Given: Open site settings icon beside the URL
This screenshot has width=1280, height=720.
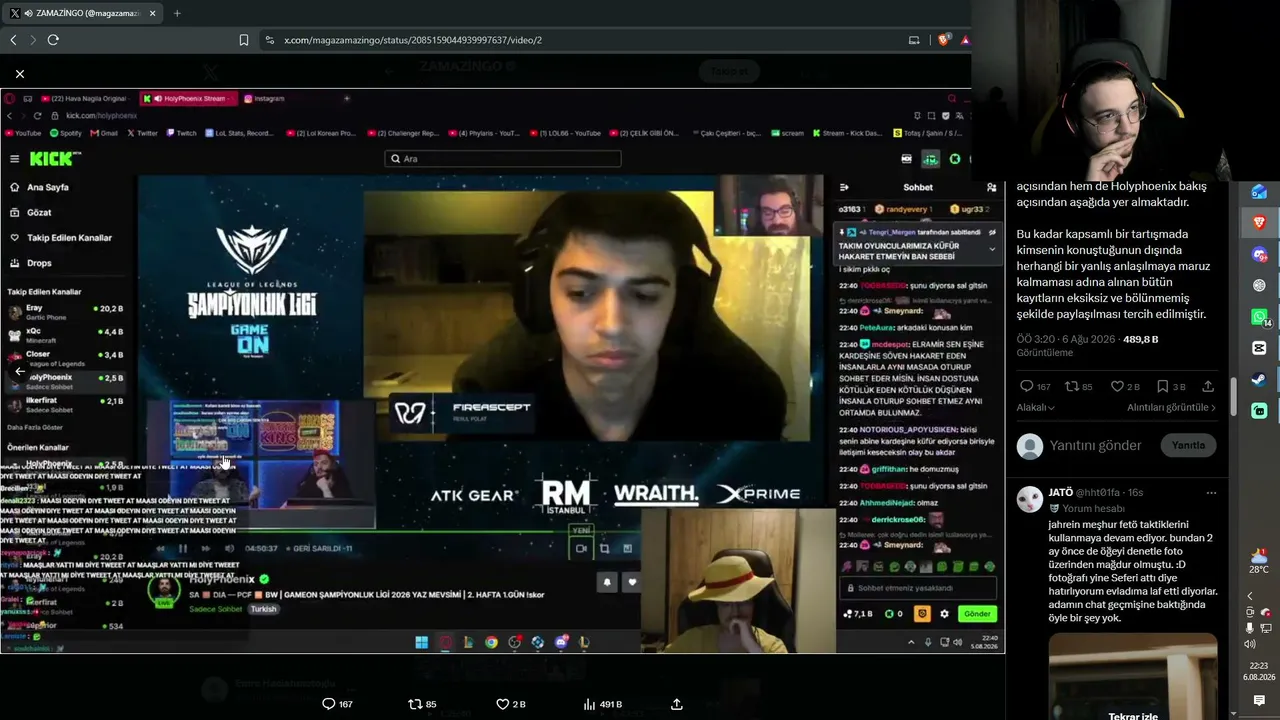Looking at the screenshot, I should 269,40.
